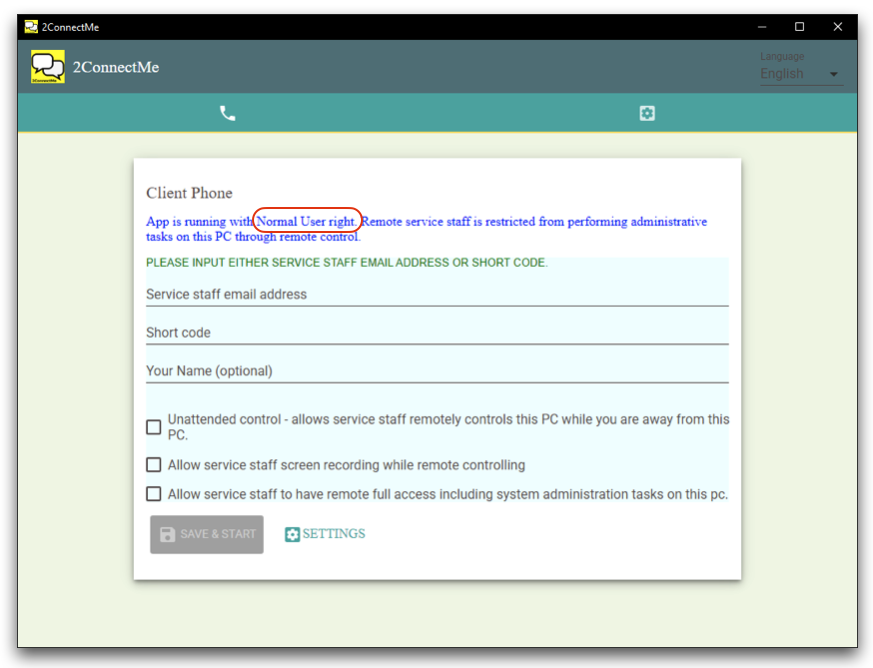The height and width of the screenshot is (668, 873).
Task: Click the 2ConnectMe header title text
Action: [x=116, y=67]
